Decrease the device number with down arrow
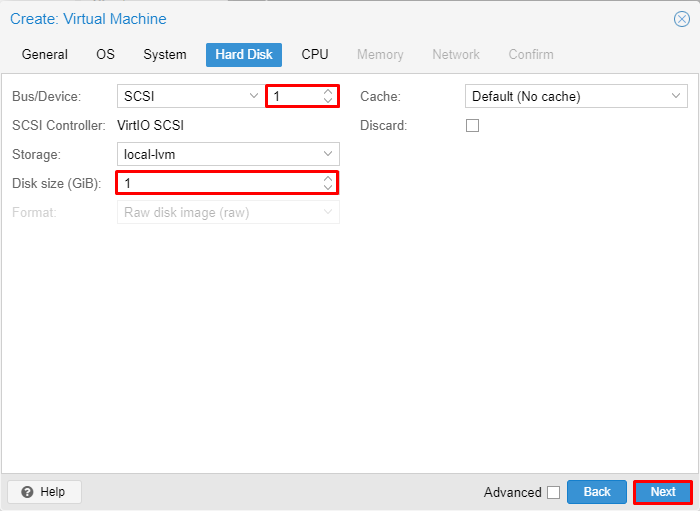The width and height of the screenshot is (700, 511). (x=328, y=101)
